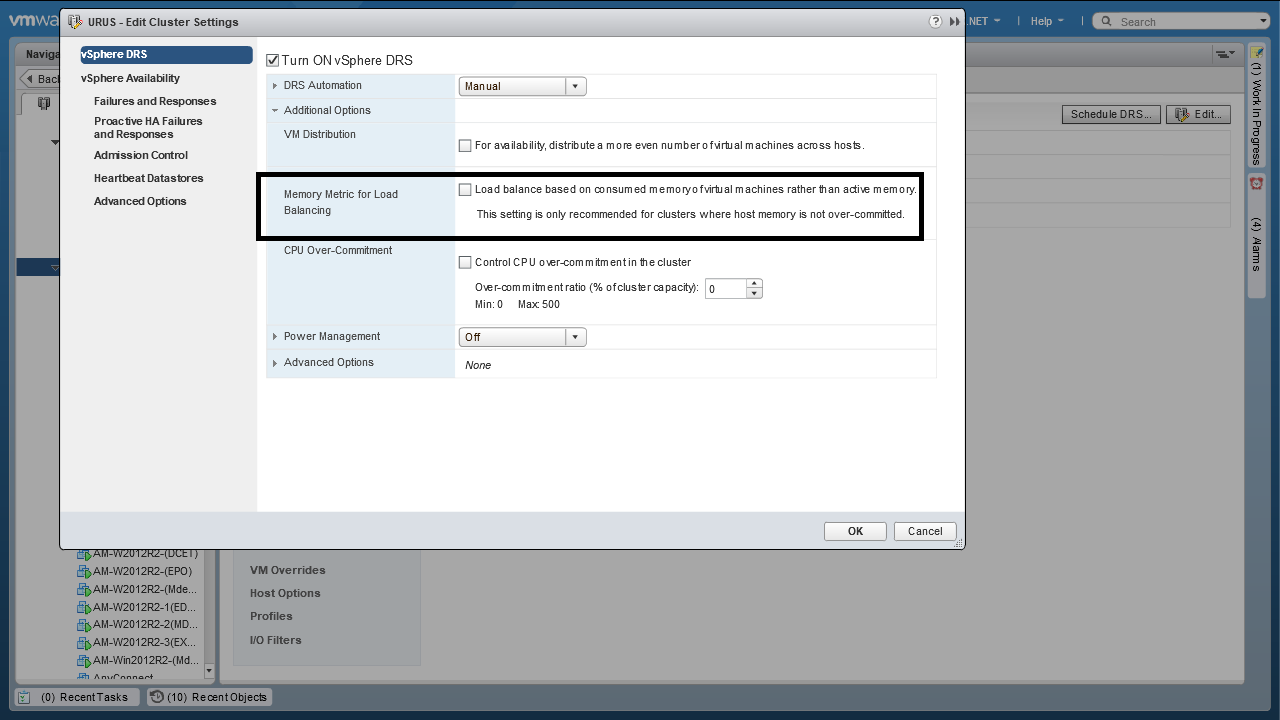
Task: Open Admission Control settings
Action: point(141,155)
